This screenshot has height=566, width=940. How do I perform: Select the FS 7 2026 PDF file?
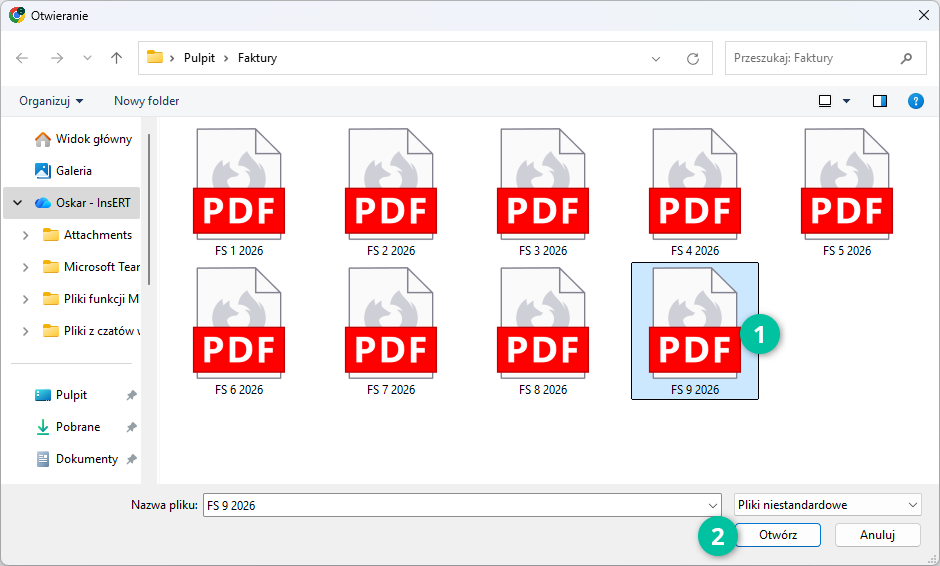point(391,330)
